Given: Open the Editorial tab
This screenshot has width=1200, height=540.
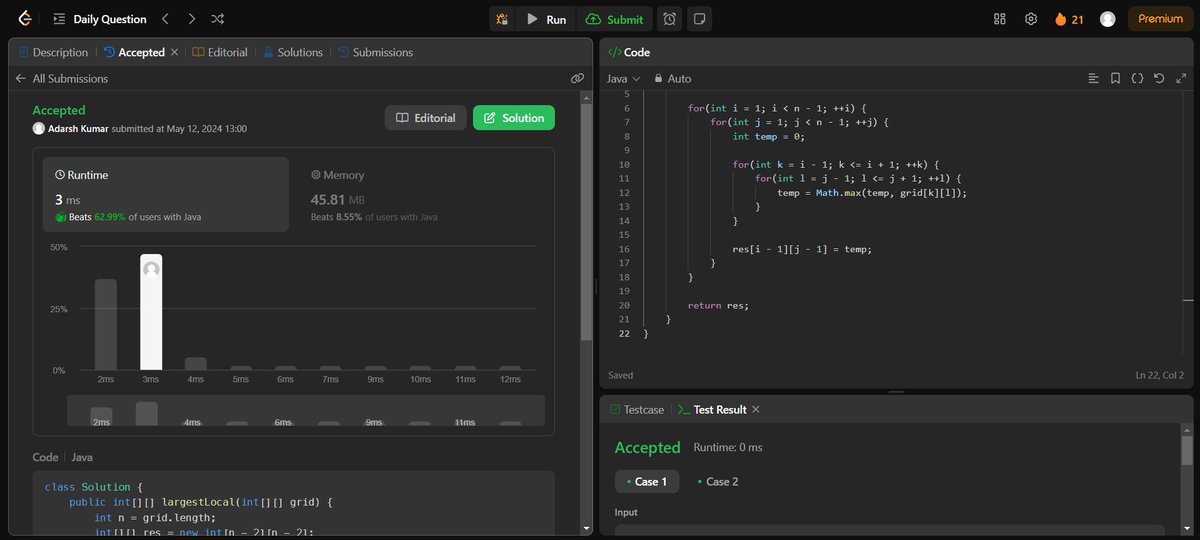Looking at the screenshot, I should [220, 52].
